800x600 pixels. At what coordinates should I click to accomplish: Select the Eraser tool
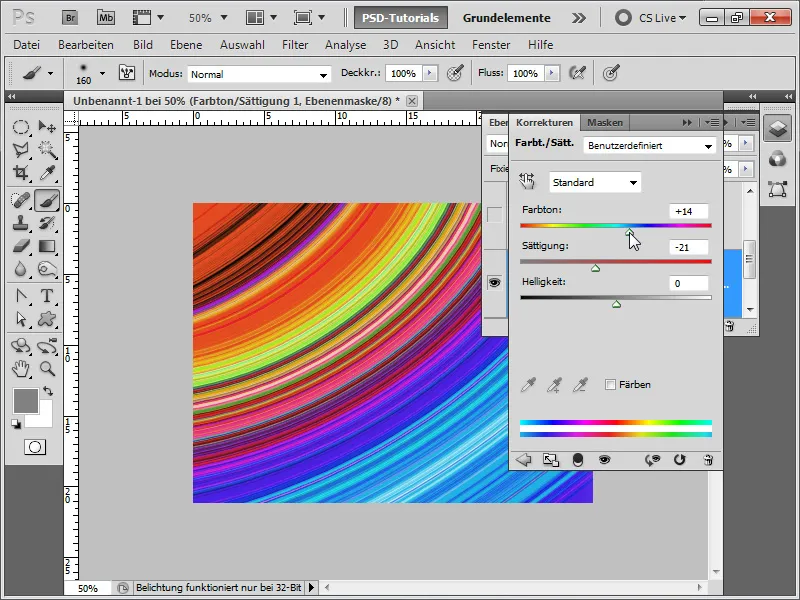[20, 246]
